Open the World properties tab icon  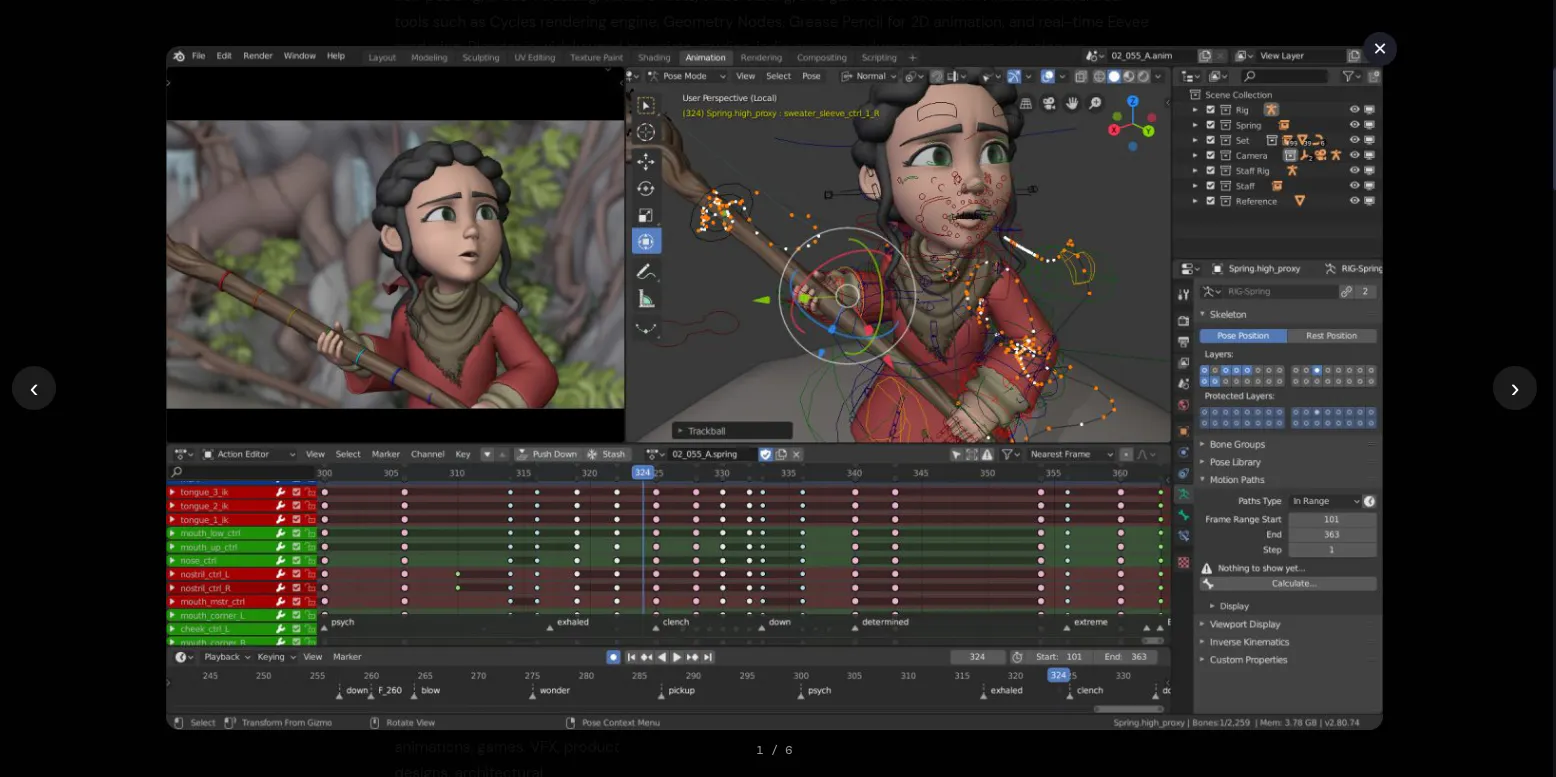click(1184, 405)
